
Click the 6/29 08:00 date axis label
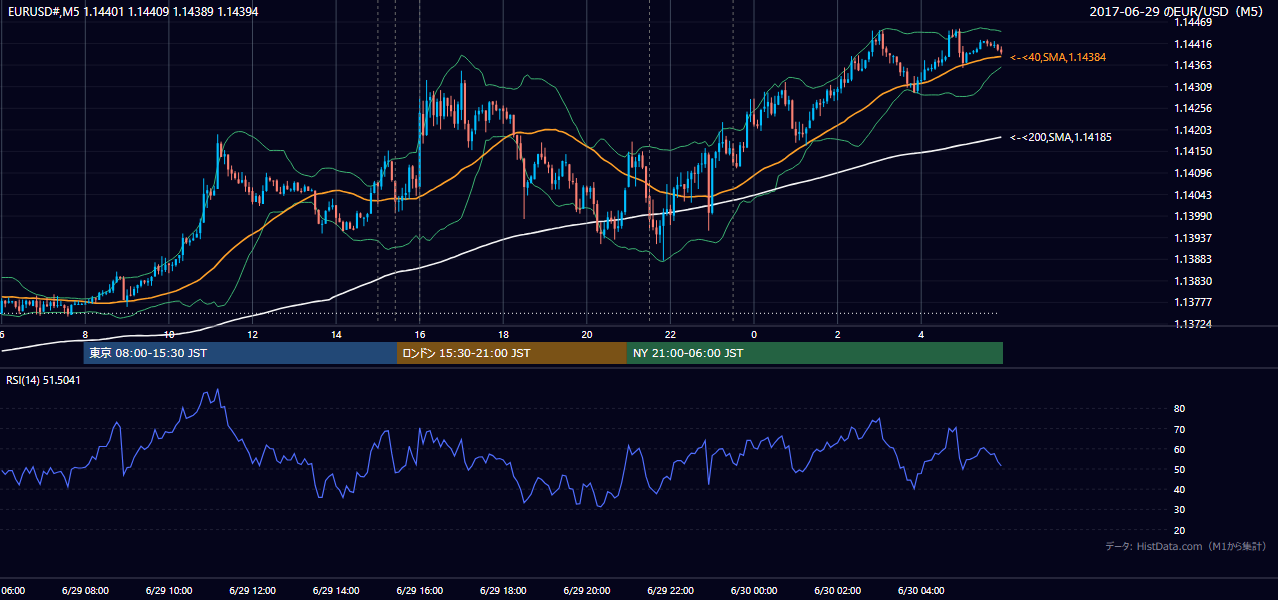(85, 591)
